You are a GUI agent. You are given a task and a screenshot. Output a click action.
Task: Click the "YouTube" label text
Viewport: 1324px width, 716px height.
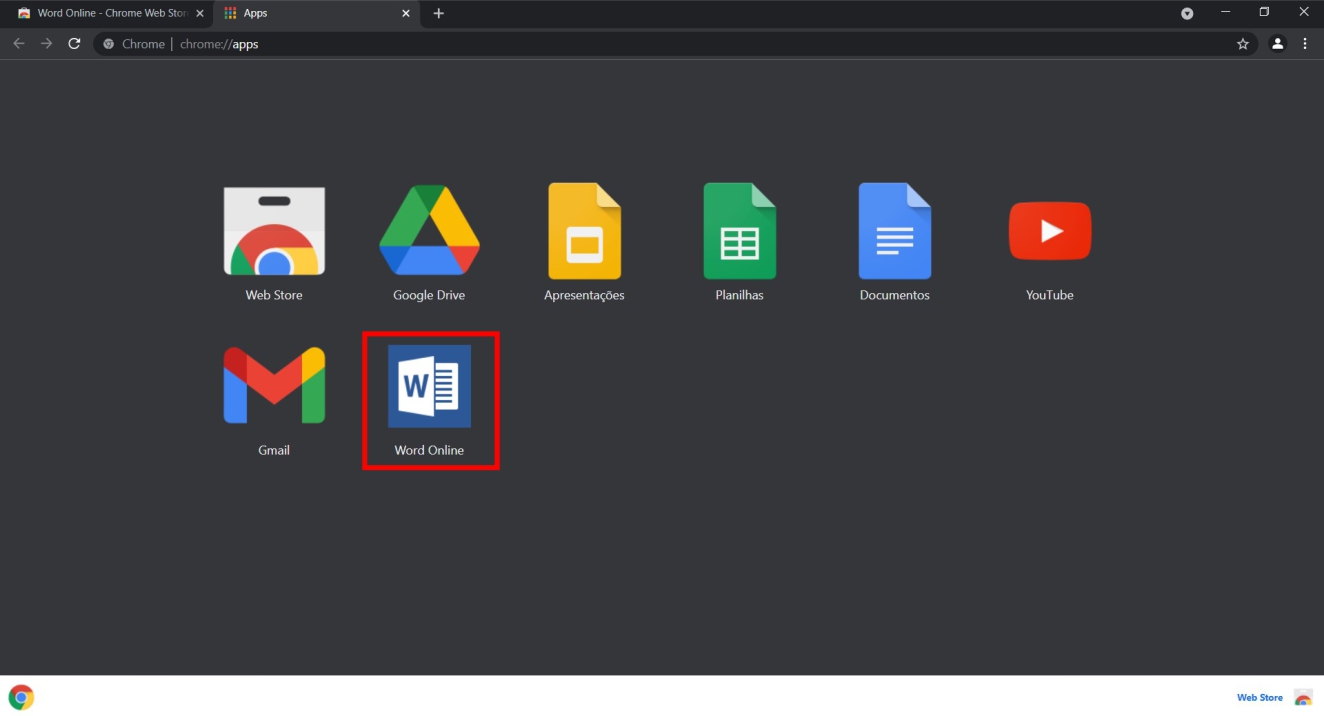(1050, 295)
